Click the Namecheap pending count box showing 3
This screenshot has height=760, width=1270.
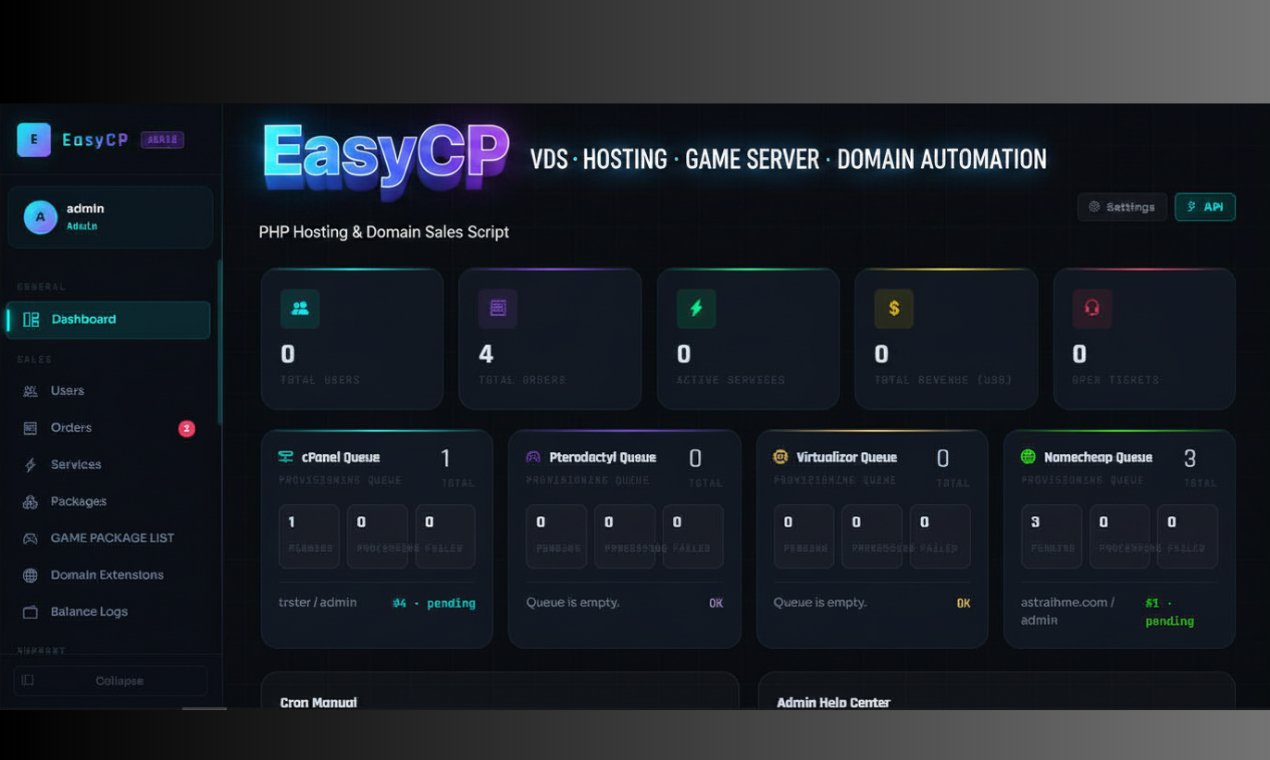1052,536
